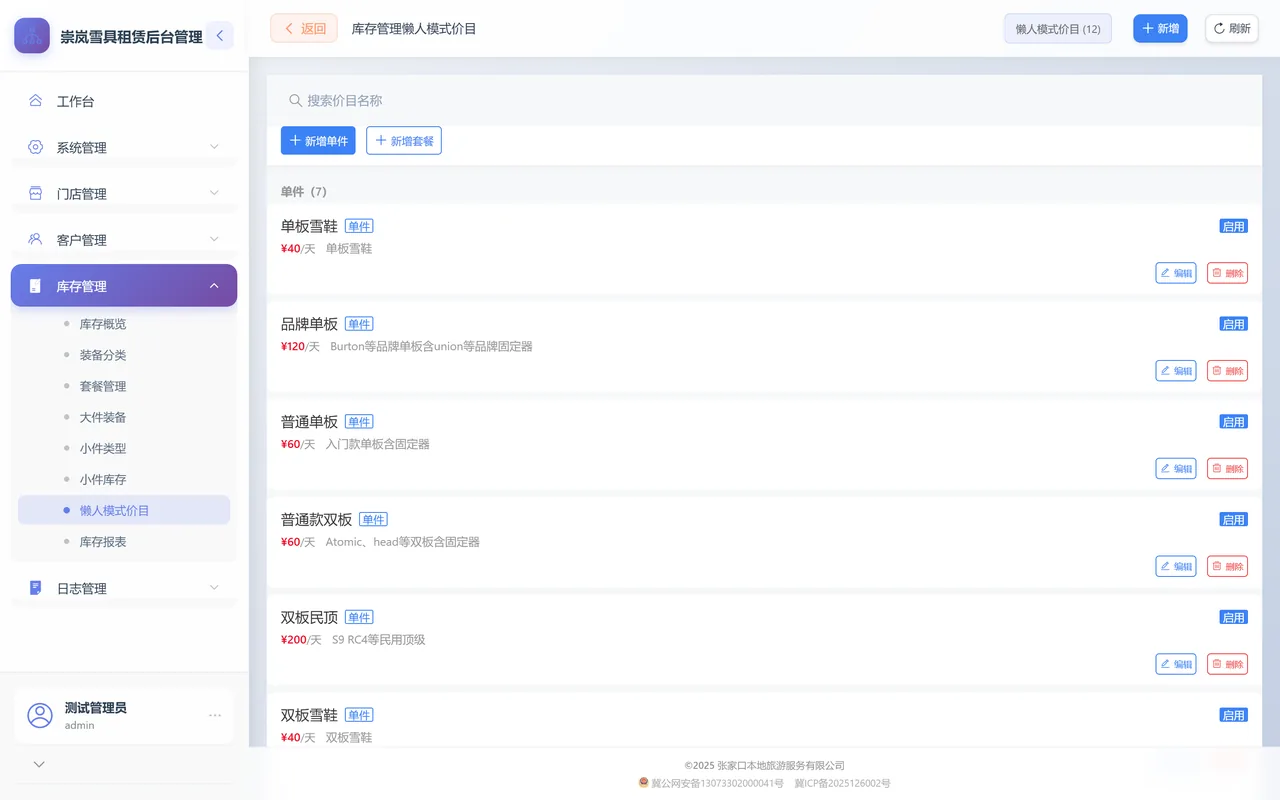Click 启用 status tag of 双板民顶
Image resolution: width=1280 pixels, height=800 pixels.
coord(1234,617)
